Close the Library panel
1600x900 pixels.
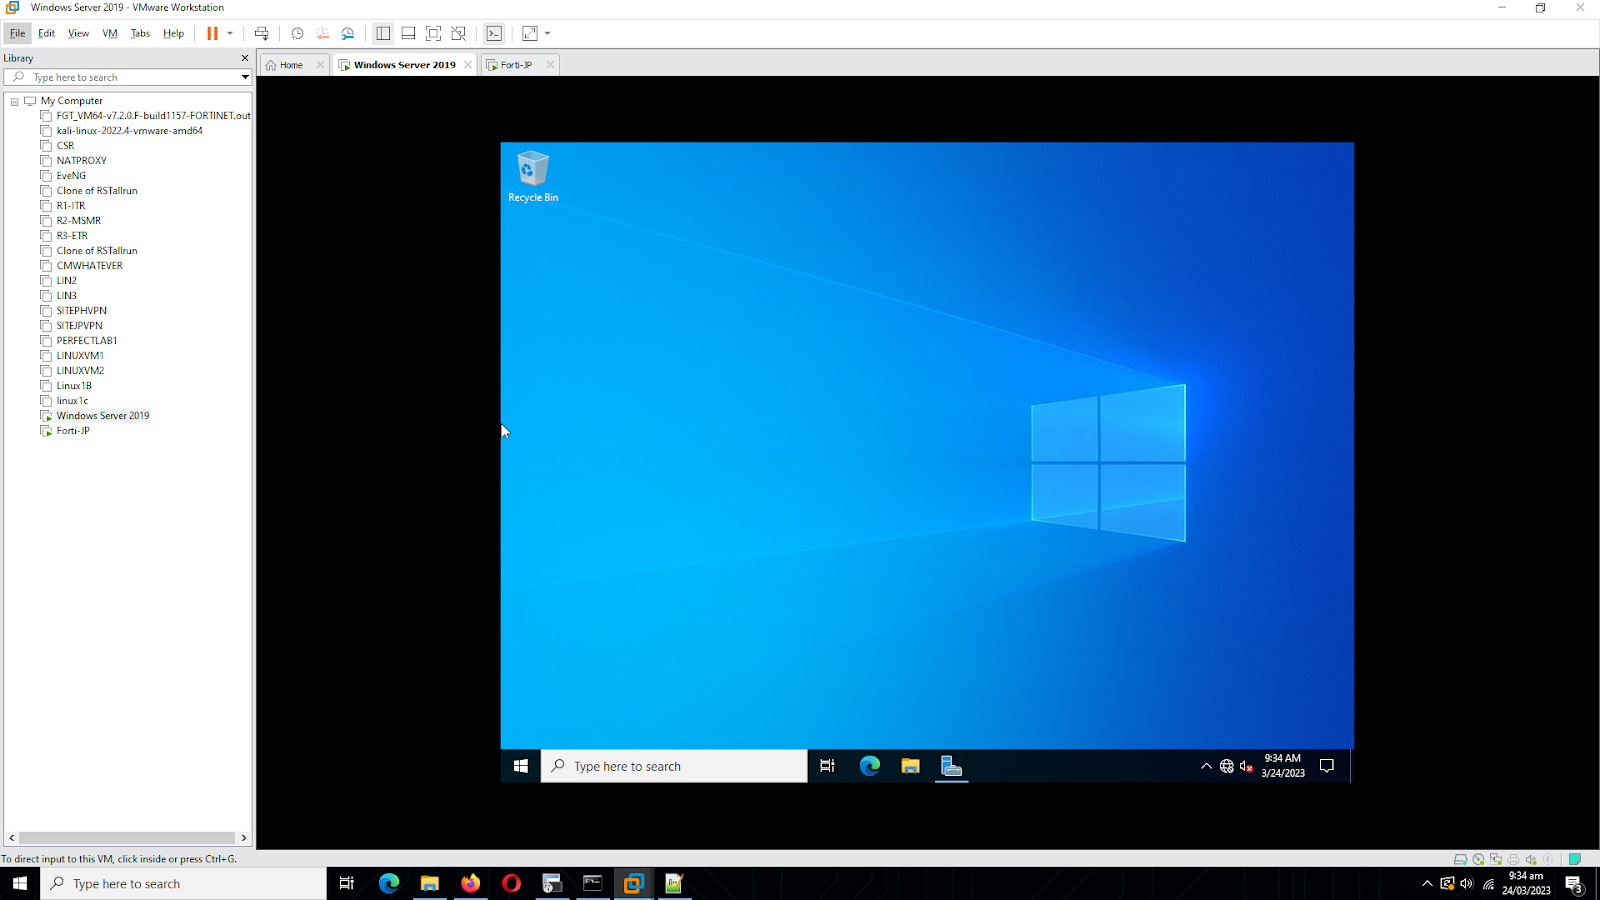pos(245,58)
